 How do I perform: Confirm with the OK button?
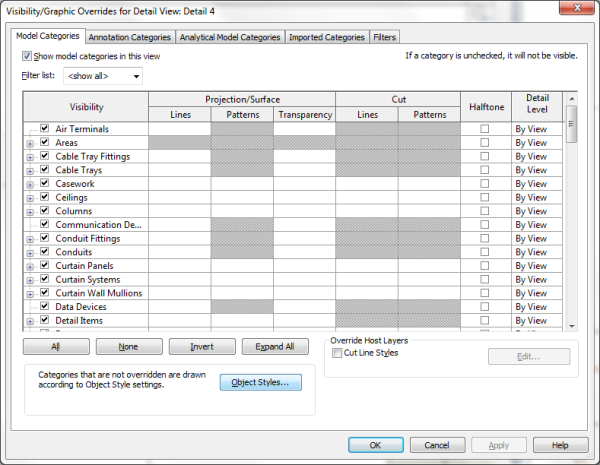coord(376,445)
